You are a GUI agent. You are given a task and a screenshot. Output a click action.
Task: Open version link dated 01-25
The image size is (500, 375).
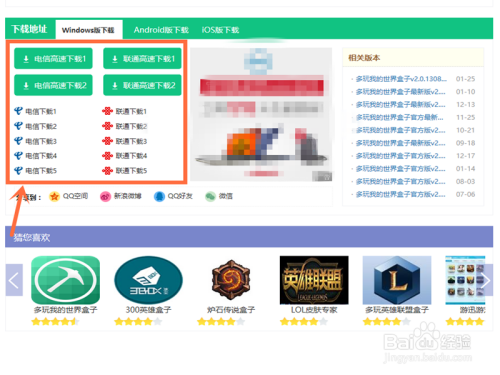tap(401, 79)
